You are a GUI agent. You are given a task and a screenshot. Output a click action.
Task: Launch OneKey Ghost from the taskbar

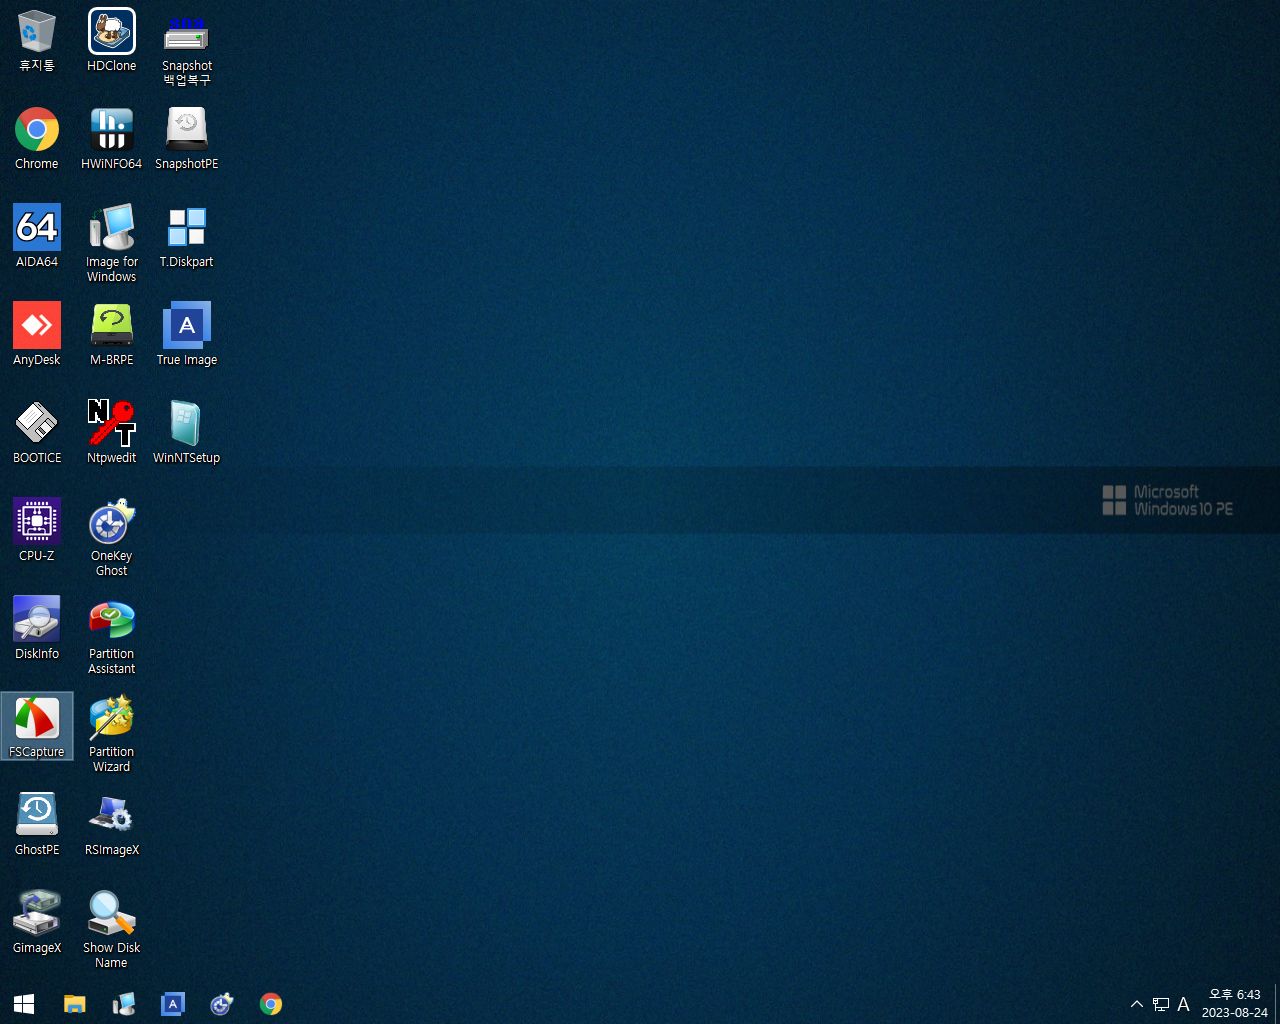click(x=222, y=1004)
